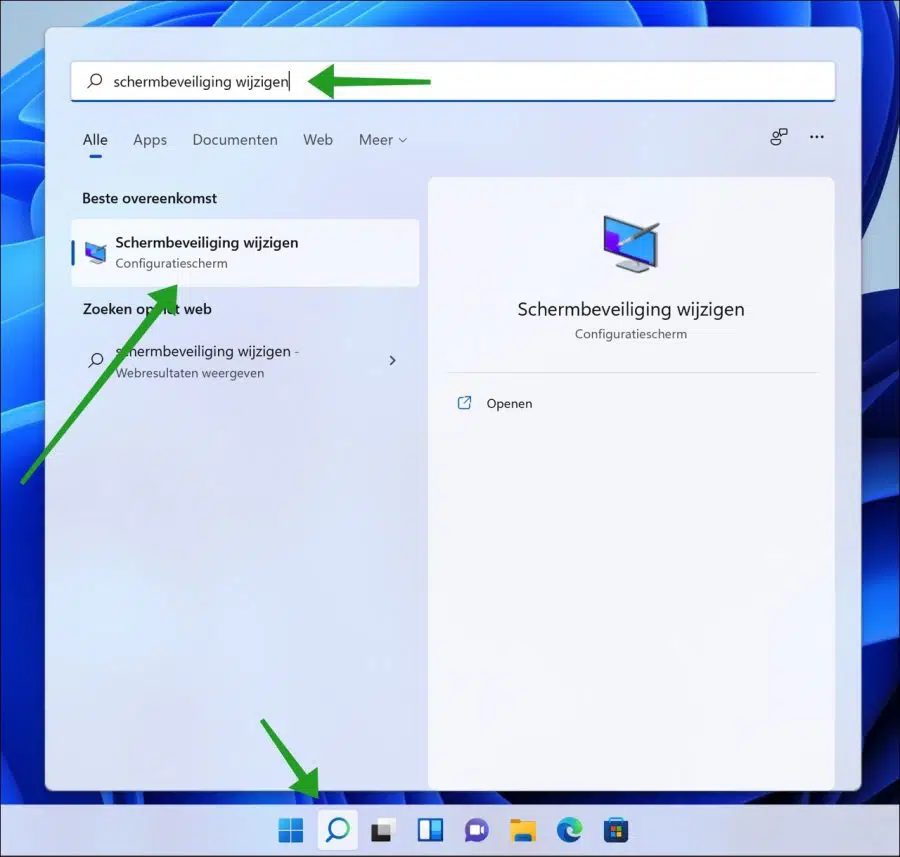Image resolution: width=900 pixels, height=857 pixels.
Task: Expand the web result chevron arrow
Action: click(x=393, y=360)
